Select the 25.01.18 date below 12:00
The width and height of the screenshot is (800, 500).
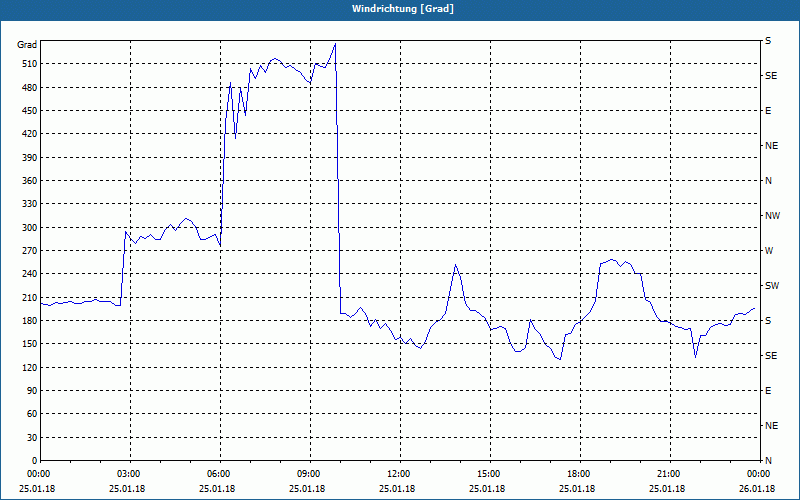(x=397, y=489)
